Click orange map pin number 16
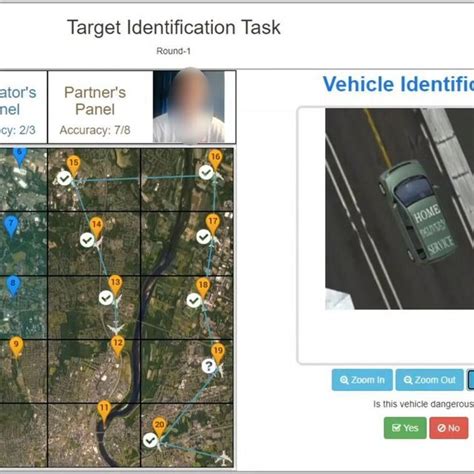The height and width of the screenshot is (474, 474). click(215, 159)
